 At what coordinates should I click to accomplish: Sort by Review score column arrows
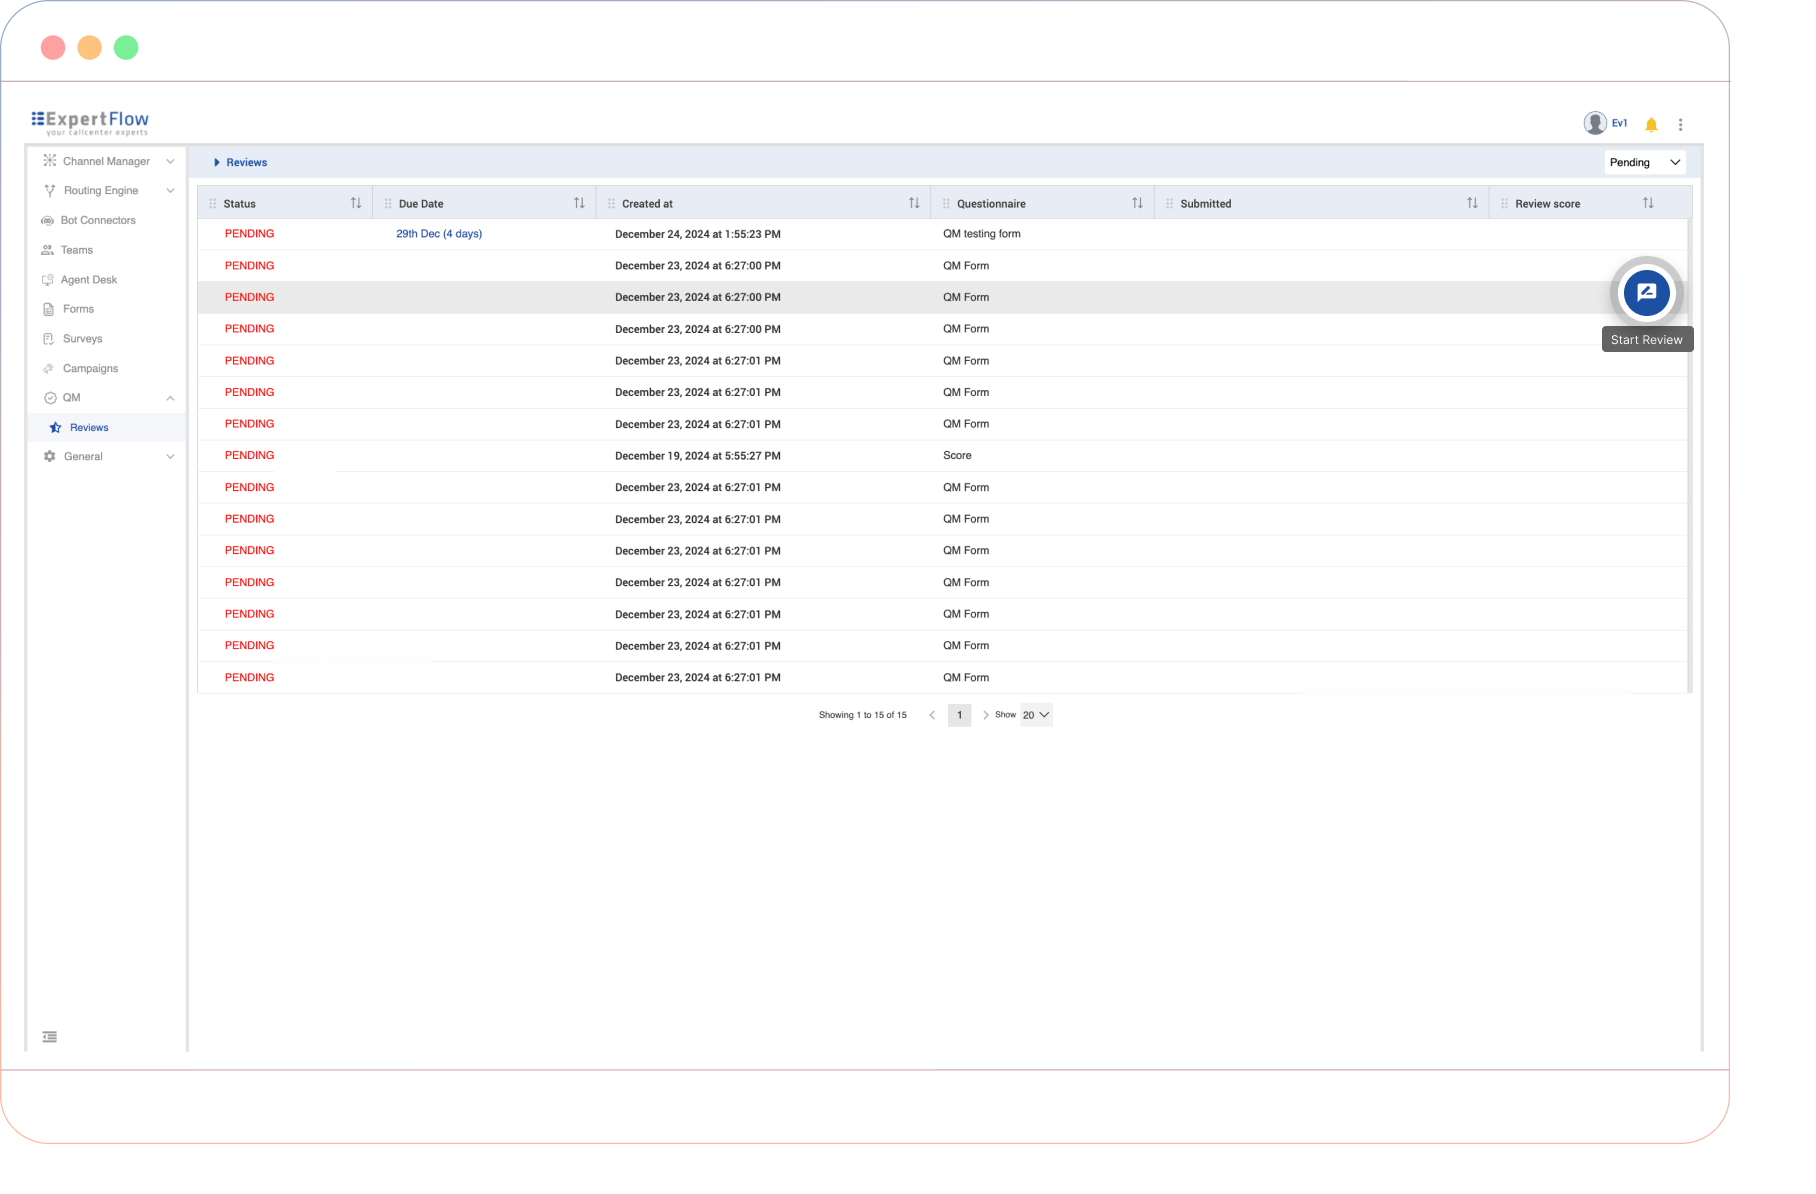click(x=1648, y=203)
